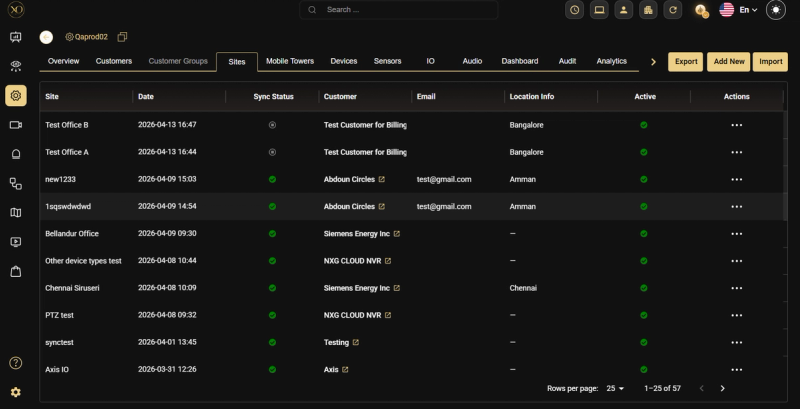Viewport: 800px width, 409px height.
Task: Open the shopping bag sidebar icon
Action: (16, 271)
